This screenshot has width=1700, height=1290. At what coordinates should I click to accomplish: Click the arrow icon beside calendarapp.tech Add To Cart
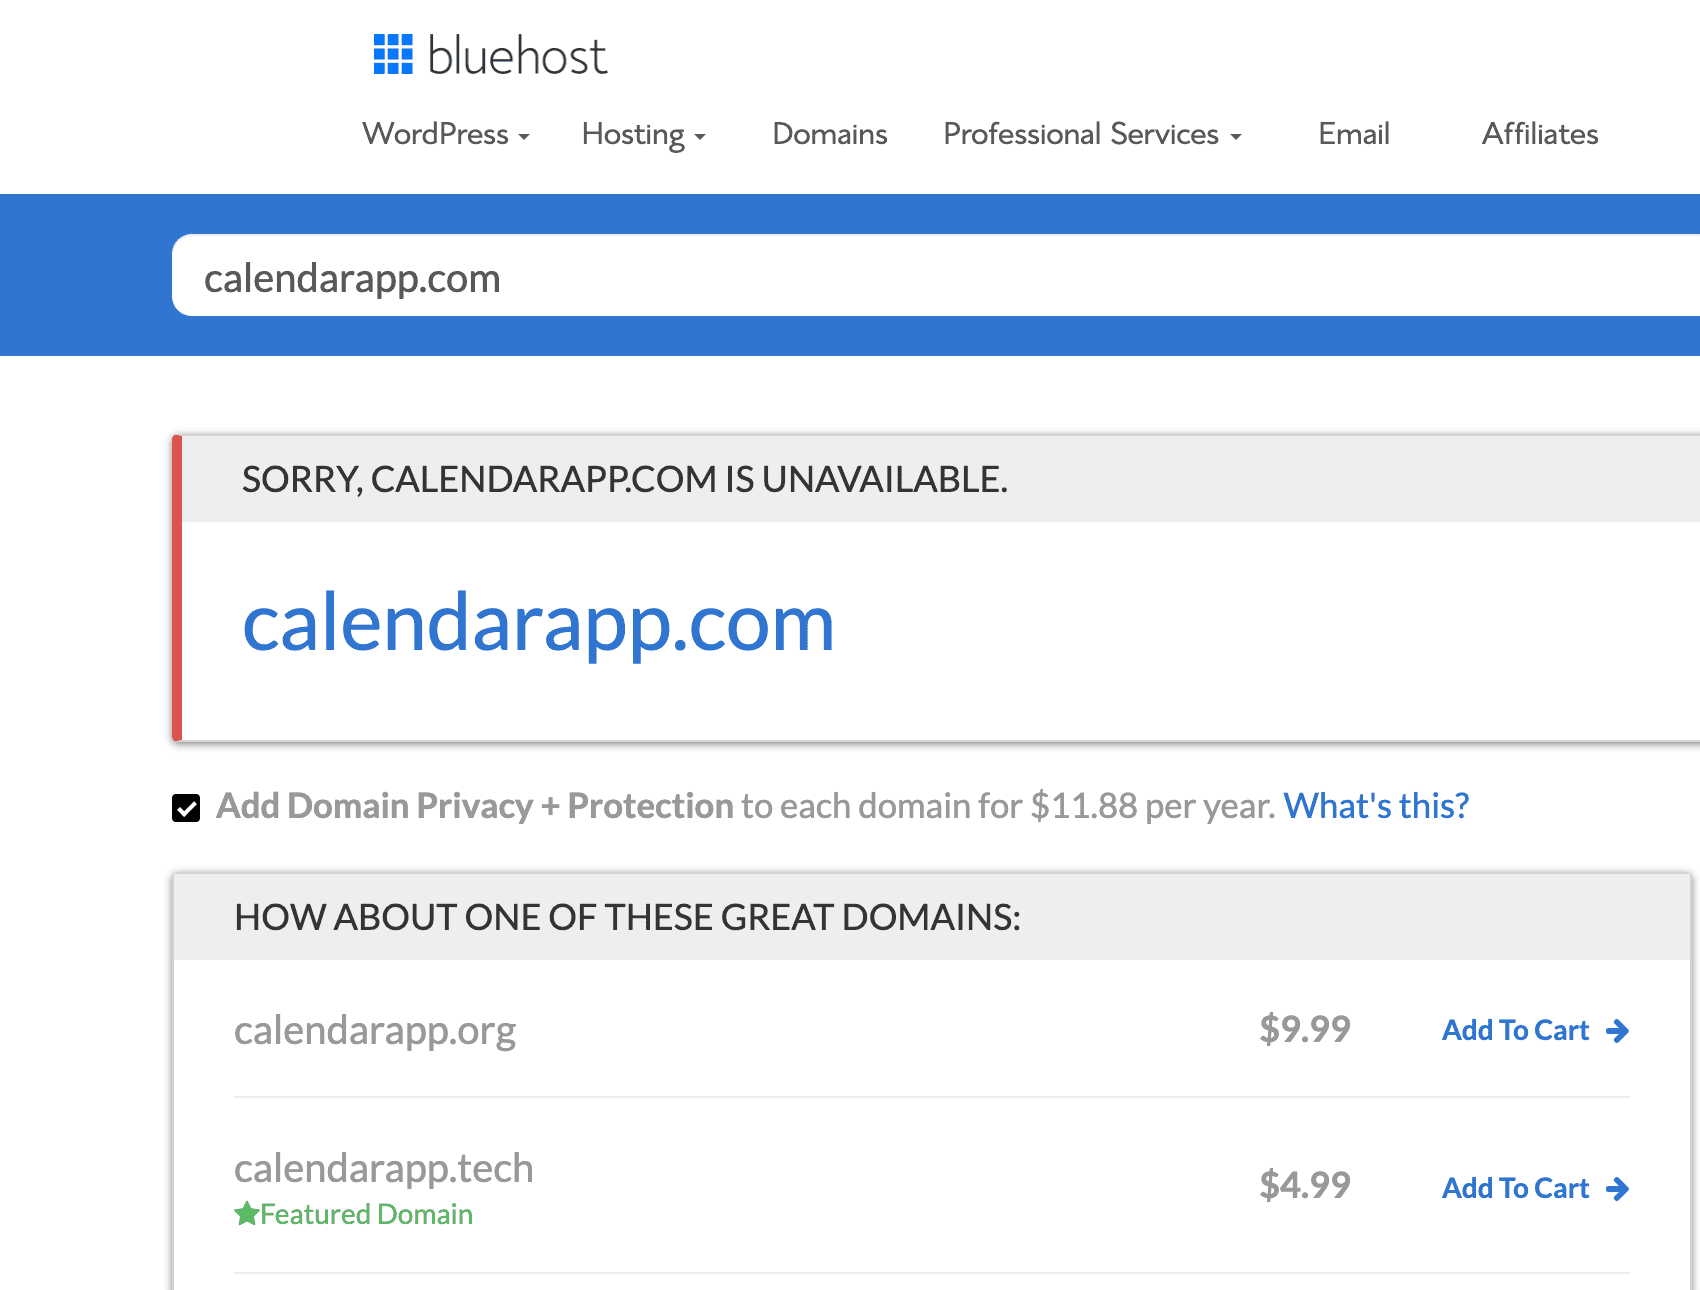pyautogui.click(x=1616, y=1188)
